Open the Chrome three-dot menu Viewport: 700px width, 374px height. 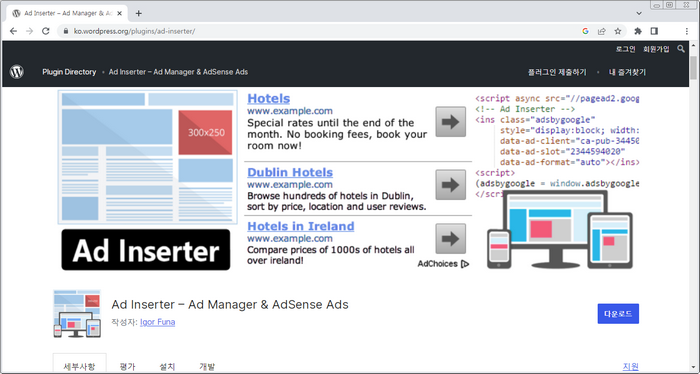click(x=687, y=31)
